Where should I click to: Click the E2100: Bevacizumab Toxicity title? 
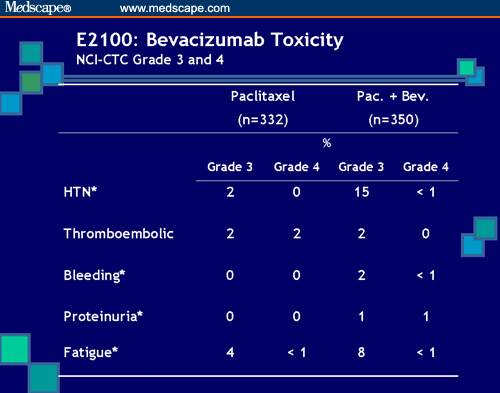(x=210, y=40)
